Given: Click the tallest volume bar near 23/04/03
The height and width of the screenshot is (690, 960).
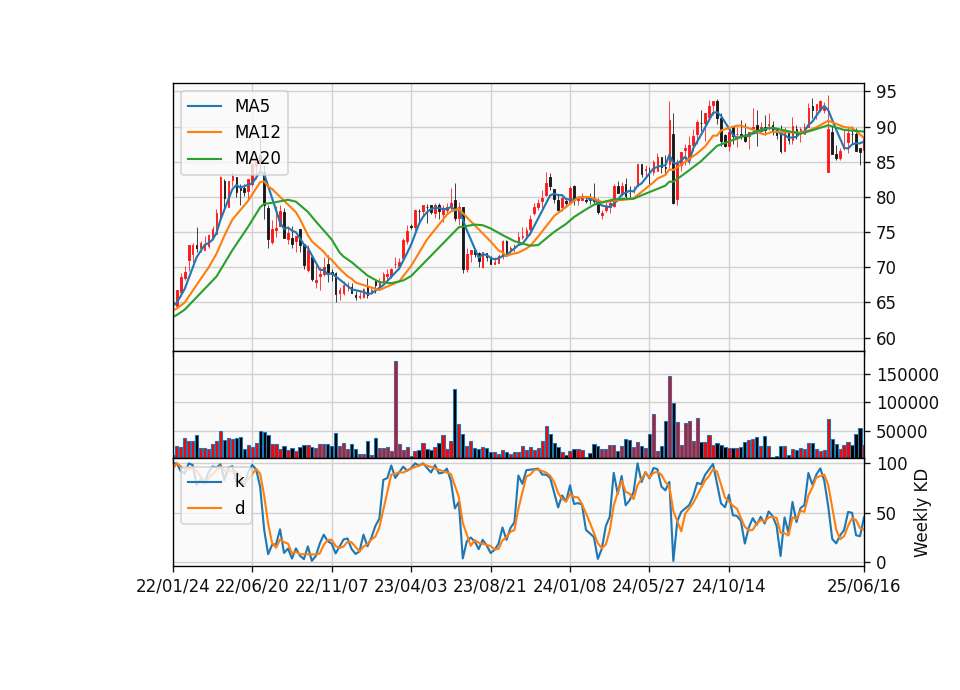Looking at the screenshot, I should point(396,410).
